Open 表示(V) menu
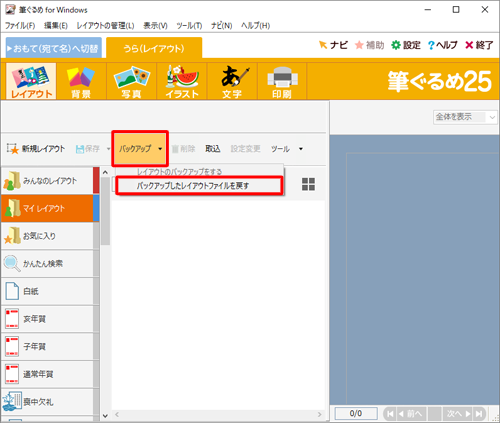Image resolution: width=500 pixels, height=423 pixels. [155, 25]
